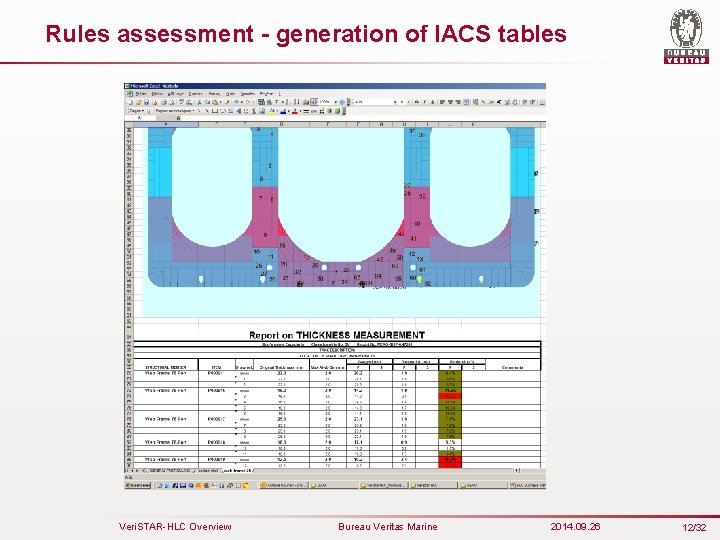Viewport: 720px width, 540px height.
Task: Click the Report on THICKNESS MEASUREMENT title
Action: [337, 335]
